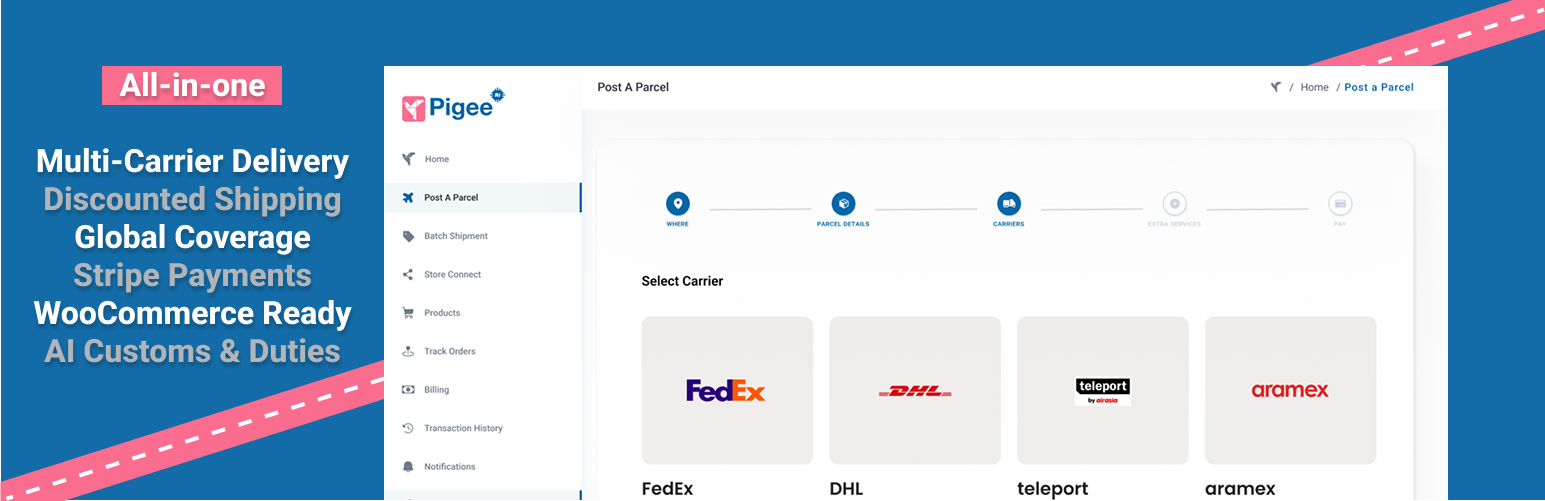Click the WHERE step label
Screen dimensions: 1545x501
[x=678, y=224]
